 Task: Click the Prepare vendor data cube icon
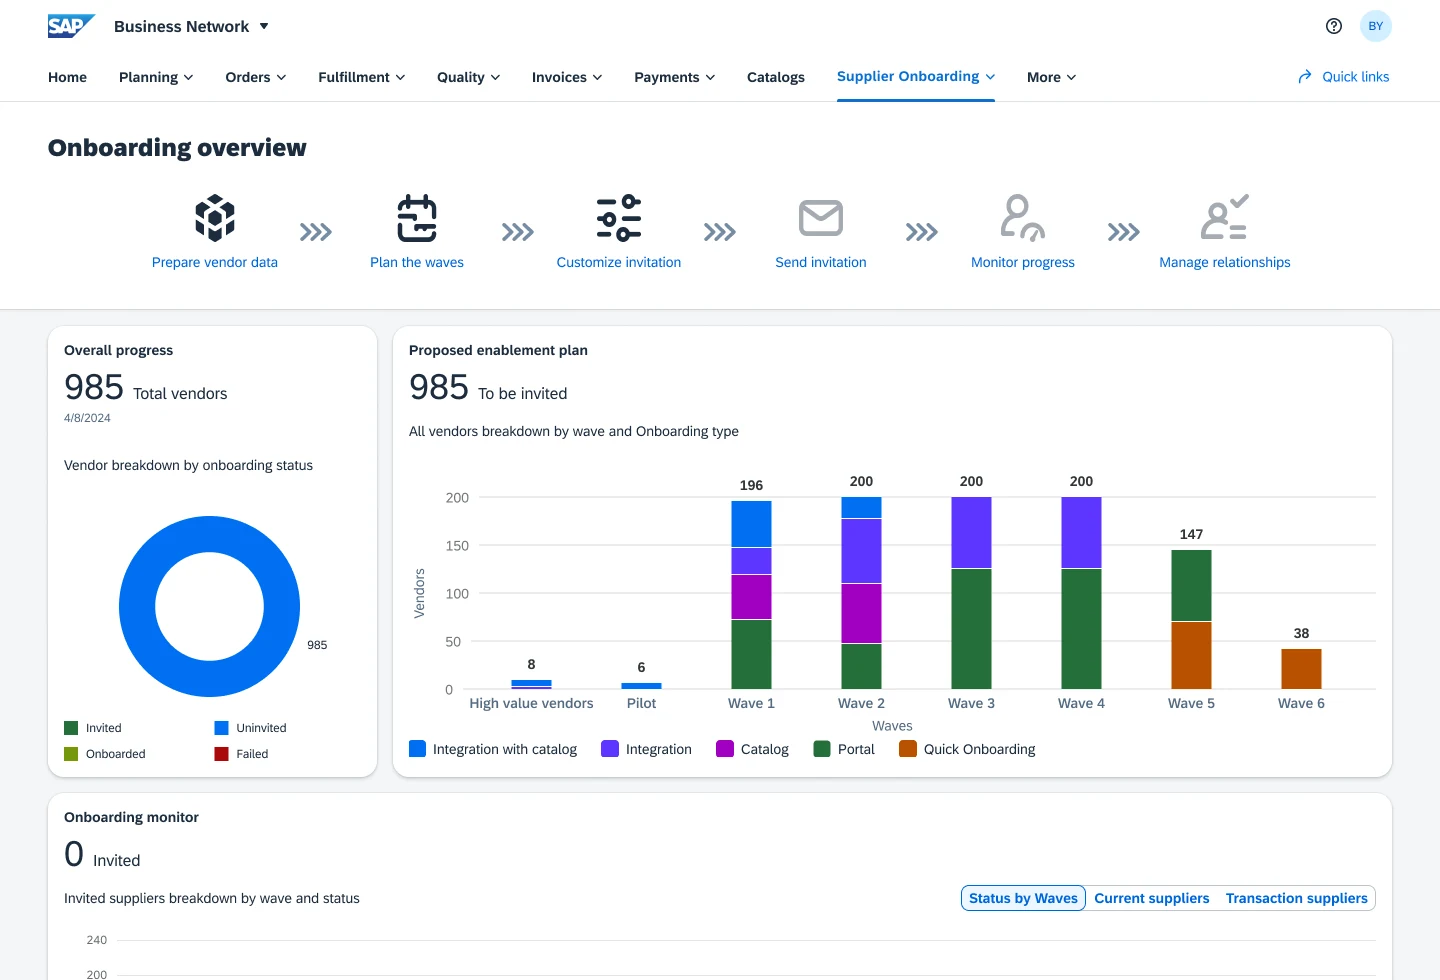click(x=215, y=218)
